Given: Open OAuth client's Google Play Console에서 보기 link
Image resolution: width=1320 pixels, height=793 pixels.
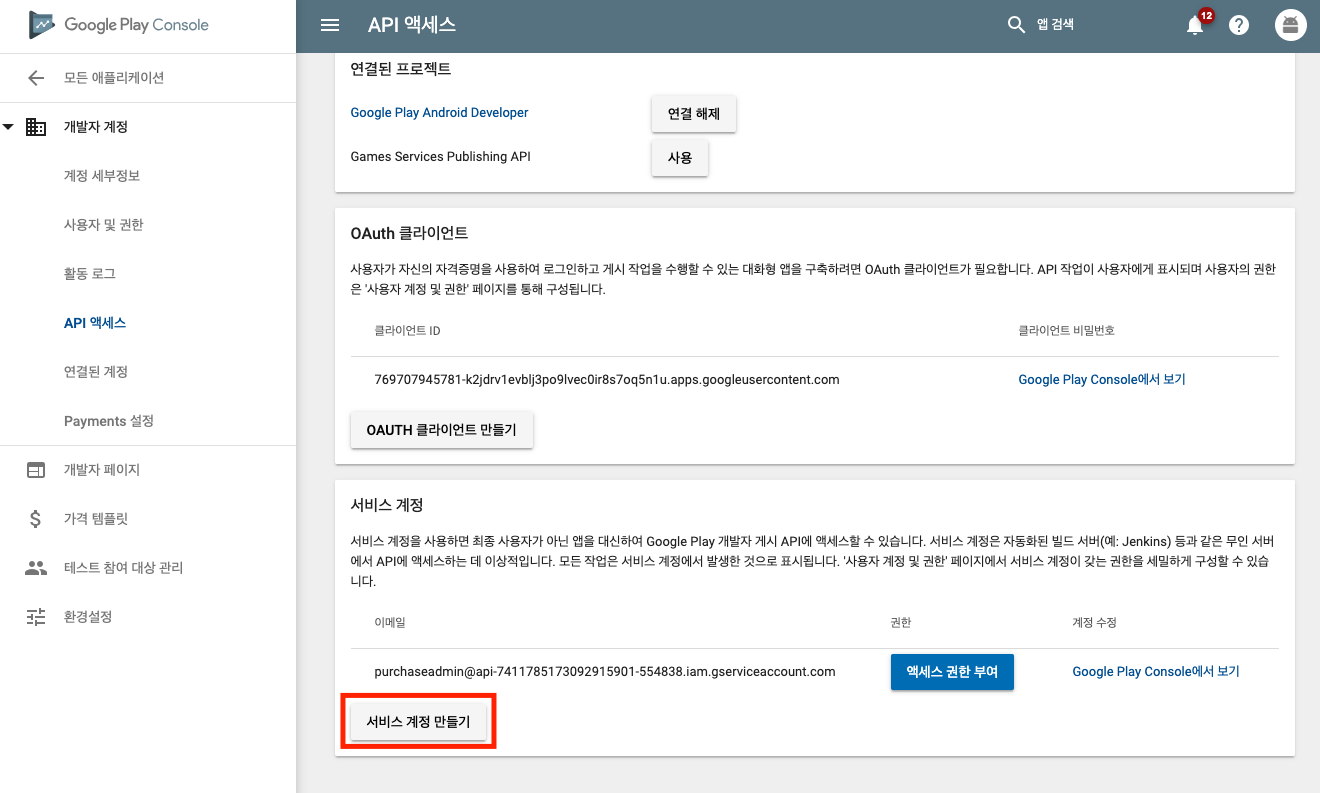Looking at the screenshot, I should [1101, 380].
